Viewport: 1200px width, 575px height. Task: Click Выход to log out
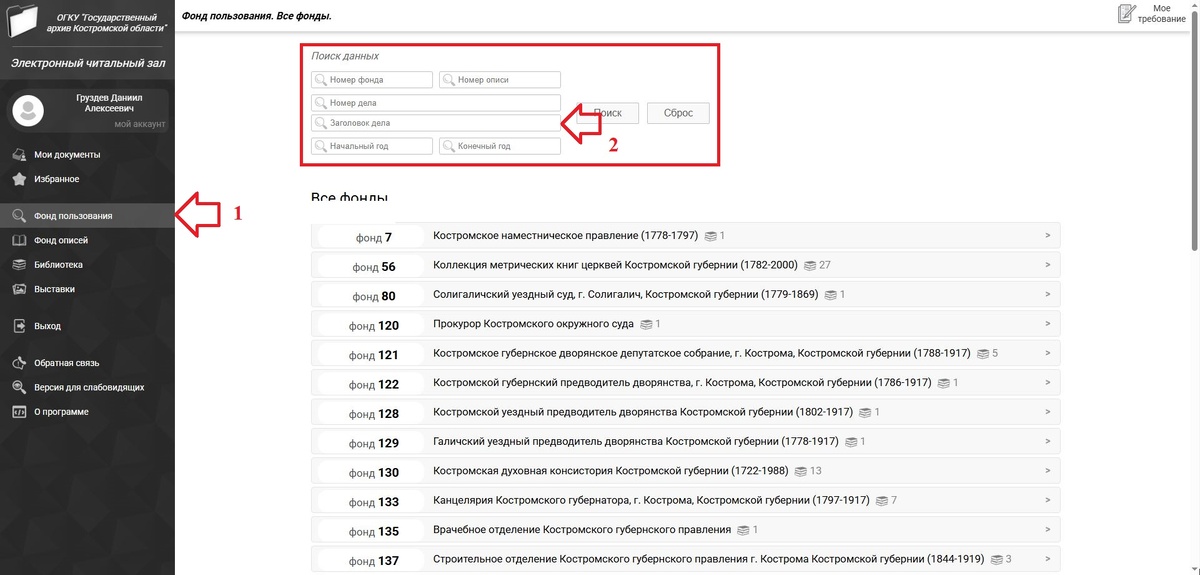[47, 326]
